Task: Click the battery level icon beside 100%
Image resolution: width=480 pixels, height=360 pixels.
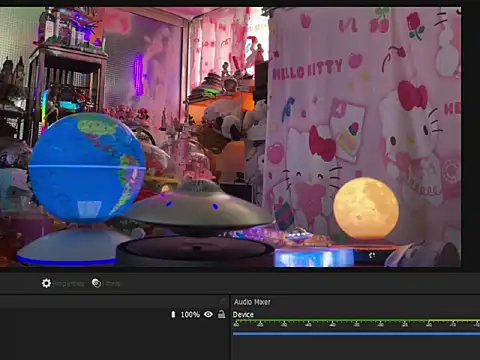Action: click(173, 314)
